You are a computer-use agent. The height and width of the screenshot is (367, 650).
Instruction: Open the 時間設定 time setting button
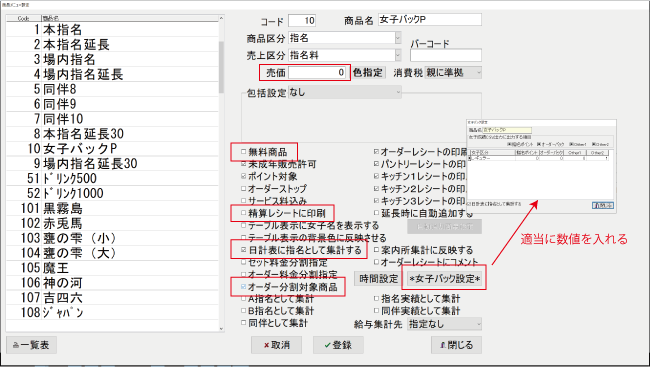[x=378, y=279]
